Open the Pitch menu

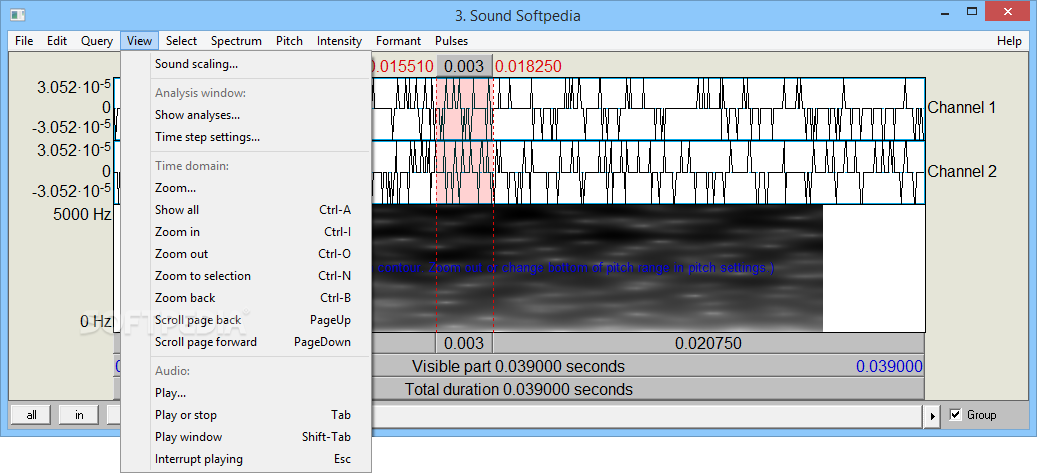coord(289,41)
